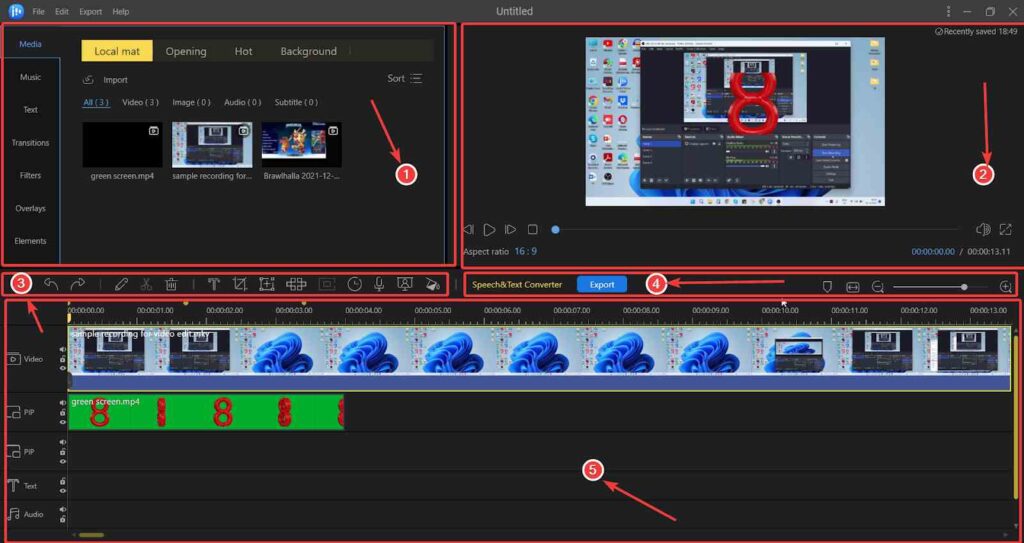
Task: Lock the Audio track
Action: (63, 519)
